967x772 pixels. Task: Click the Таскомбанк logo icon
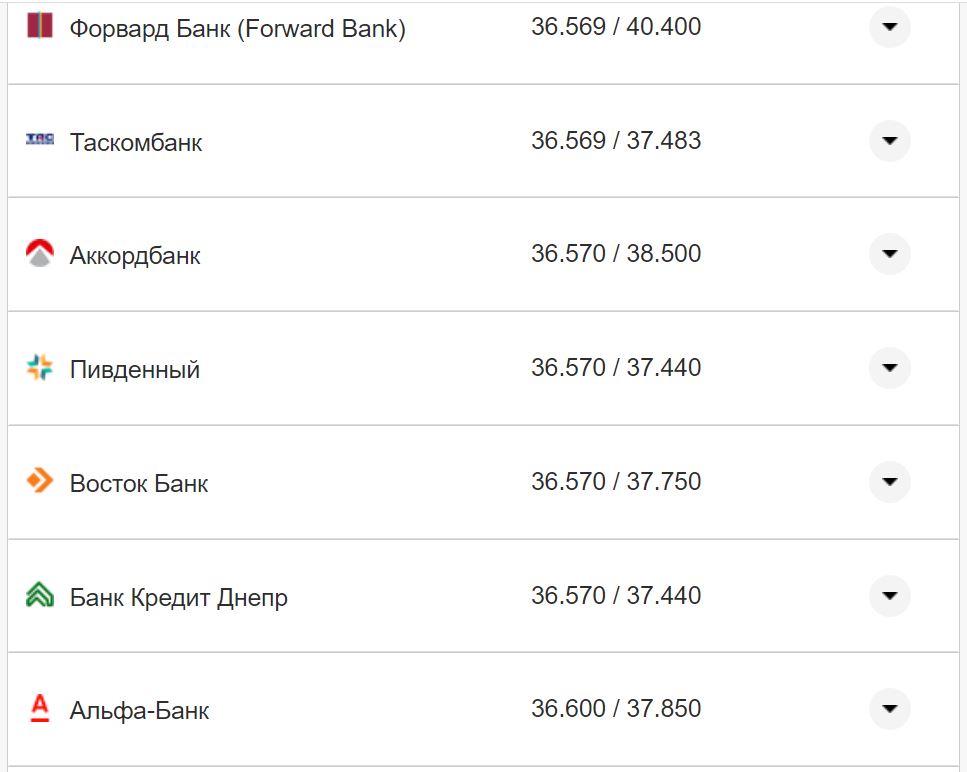(39, 140)
